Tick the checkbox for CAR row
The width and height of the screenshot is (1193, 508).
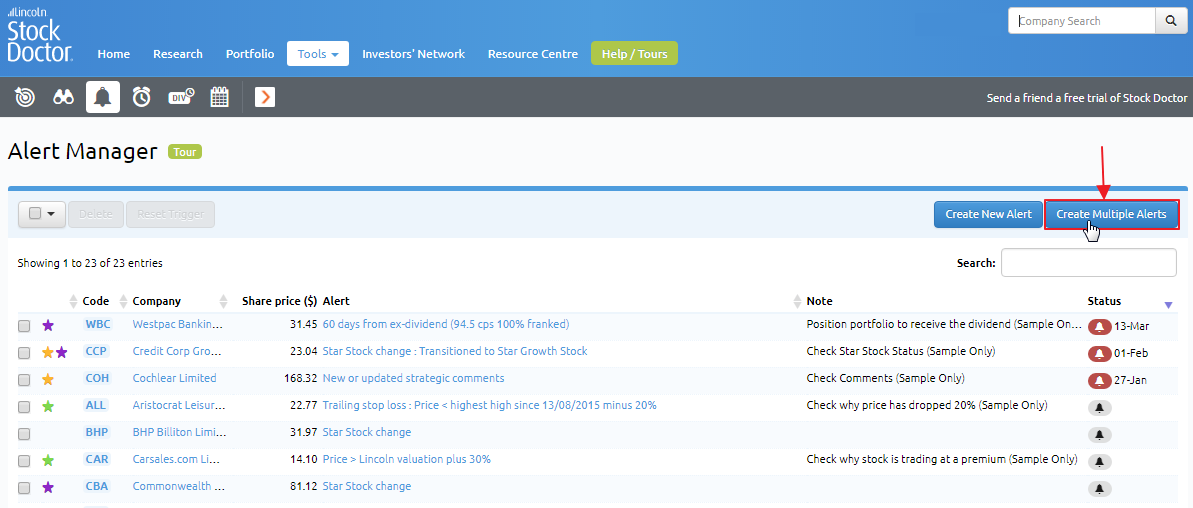(24, 461)
